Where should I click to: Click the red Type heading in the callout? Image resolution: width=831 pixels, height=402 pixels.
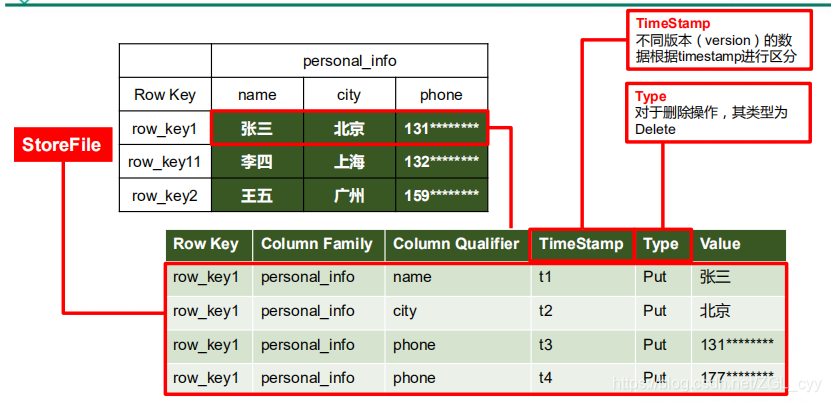(650, 97)
